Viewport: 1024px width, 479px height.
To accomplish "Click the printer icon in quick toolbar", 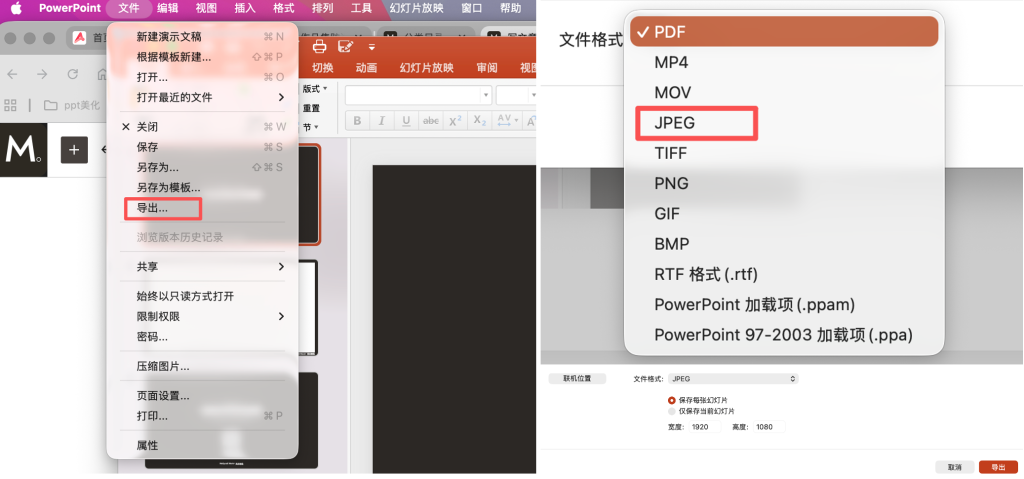I will 320,46.
